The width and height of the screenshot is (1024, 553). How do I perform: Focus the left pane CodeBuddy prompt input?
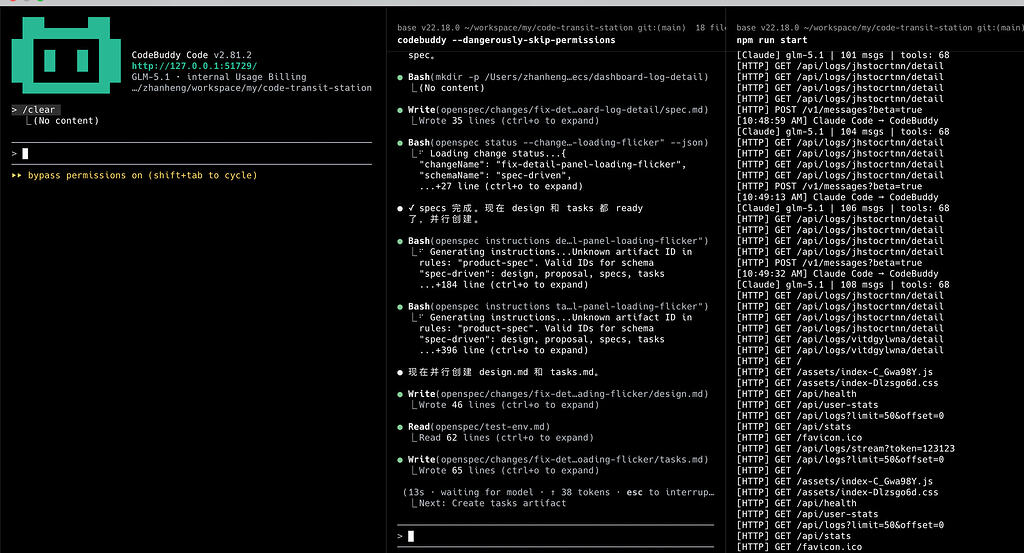tap(192, 153)
